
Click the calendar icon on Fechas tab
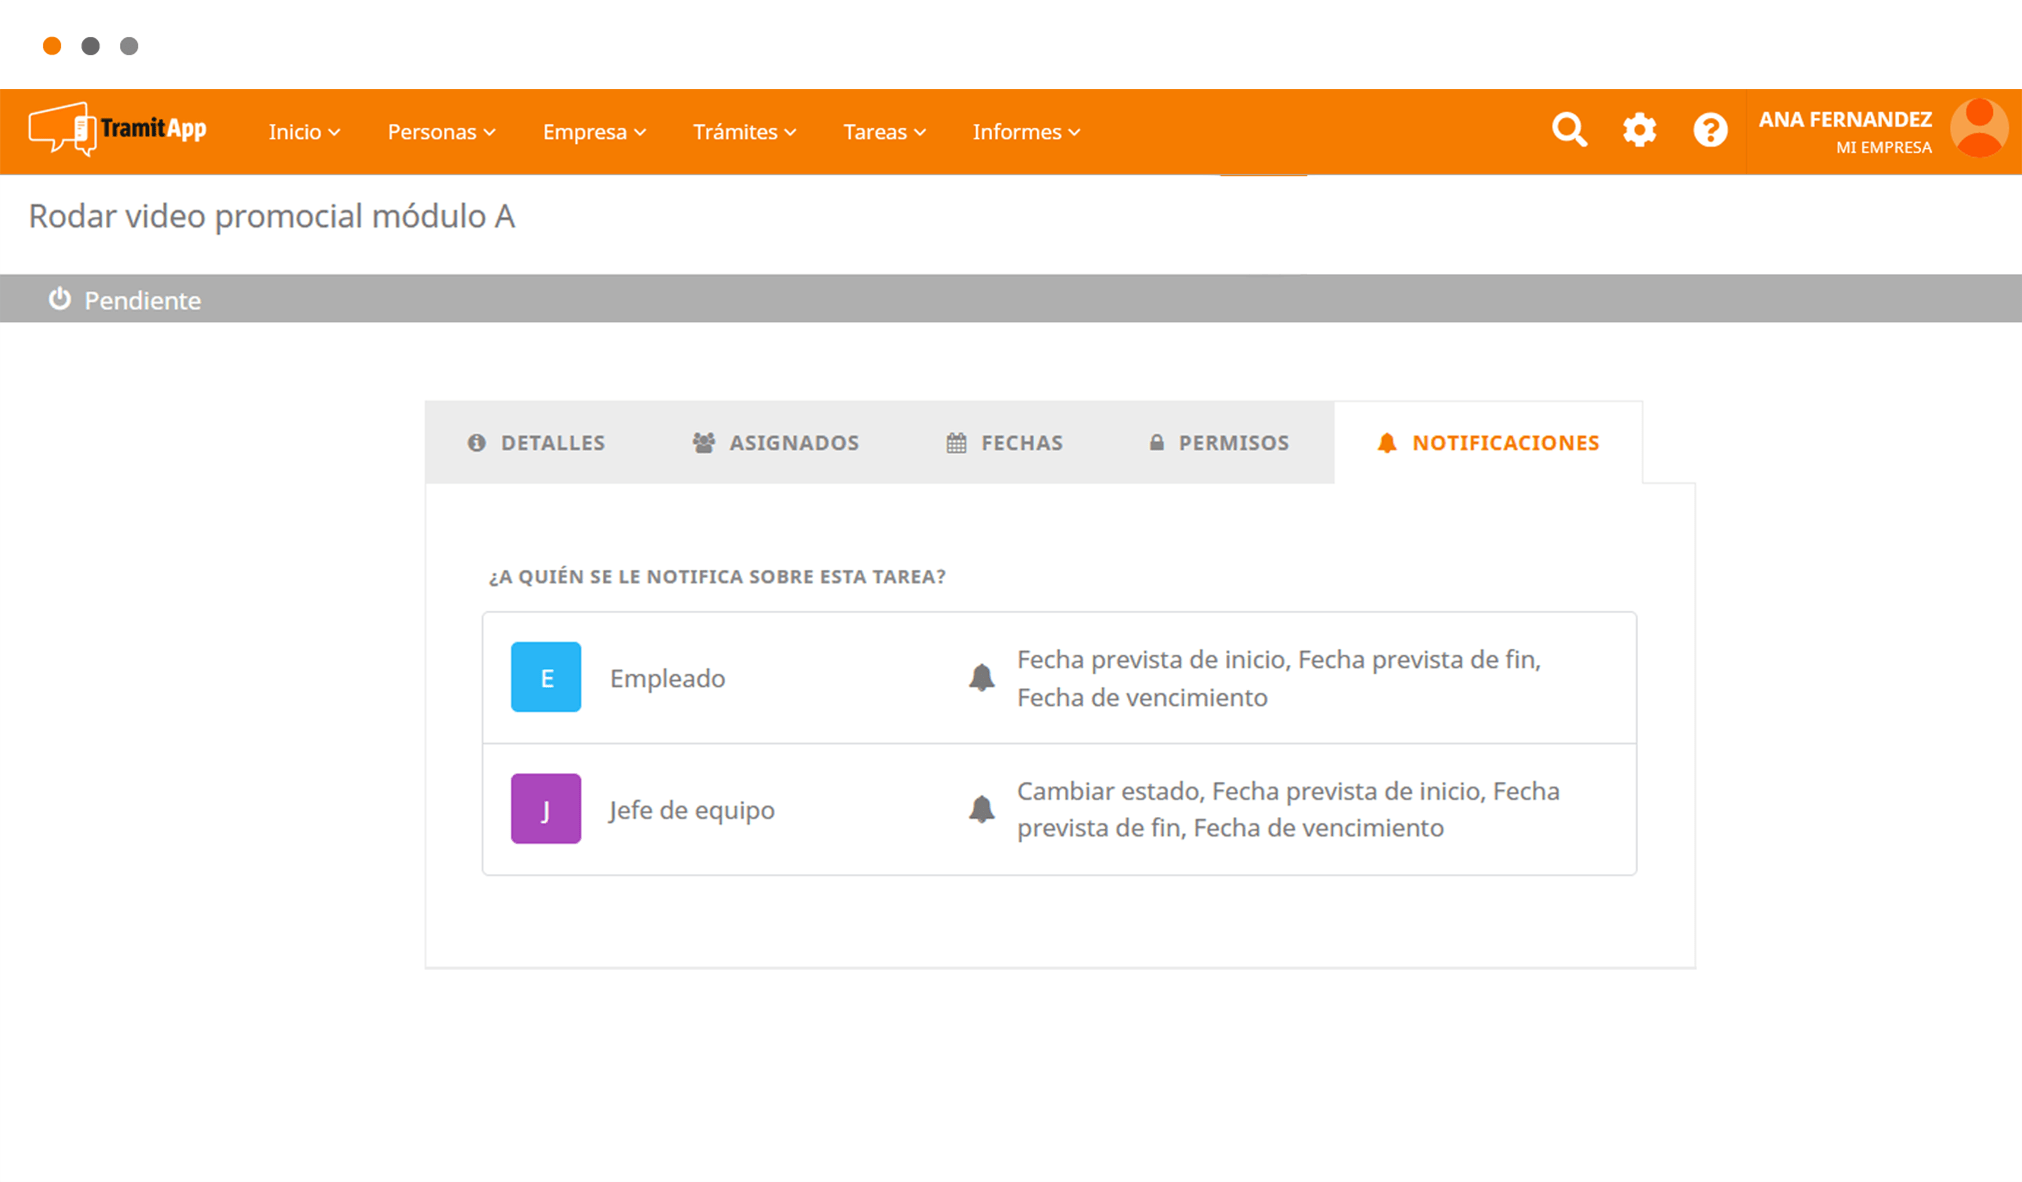coord(957,442)
